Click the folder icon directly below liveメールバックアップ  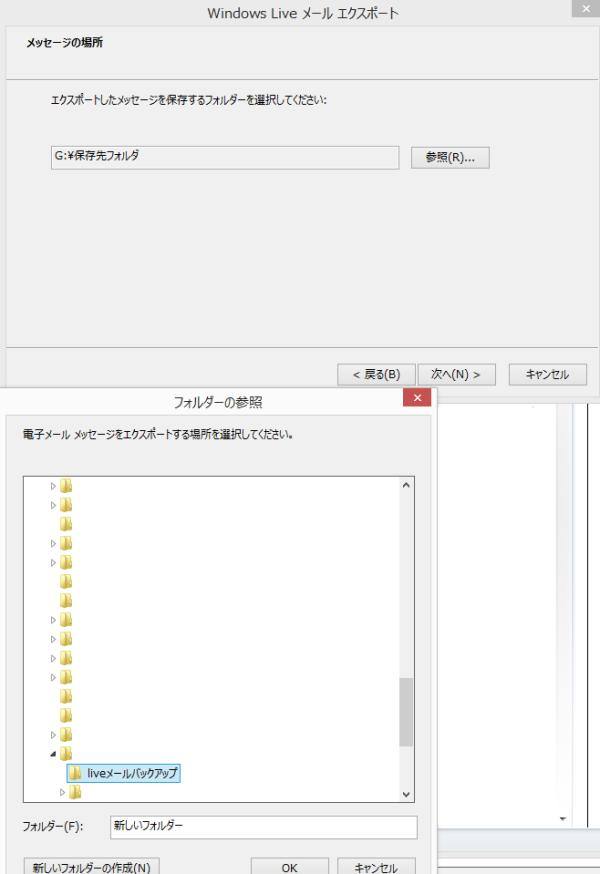point(75,792)
